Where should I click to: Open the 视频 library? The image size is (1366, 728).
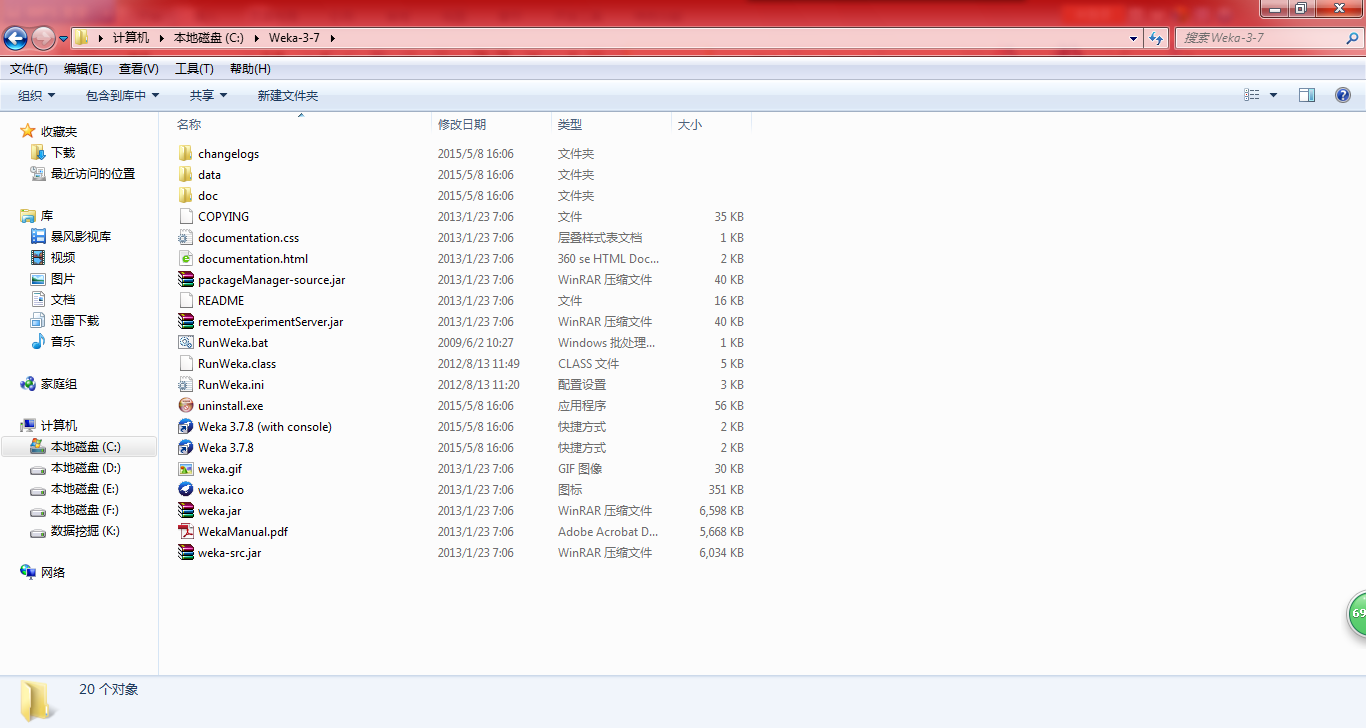(x=63, y=258)
